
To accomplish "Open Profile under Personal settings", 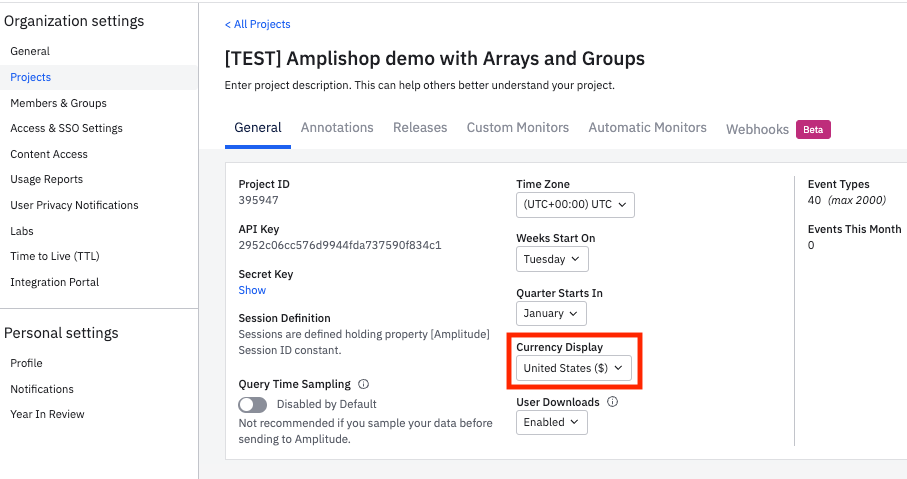I will [27, 363].
